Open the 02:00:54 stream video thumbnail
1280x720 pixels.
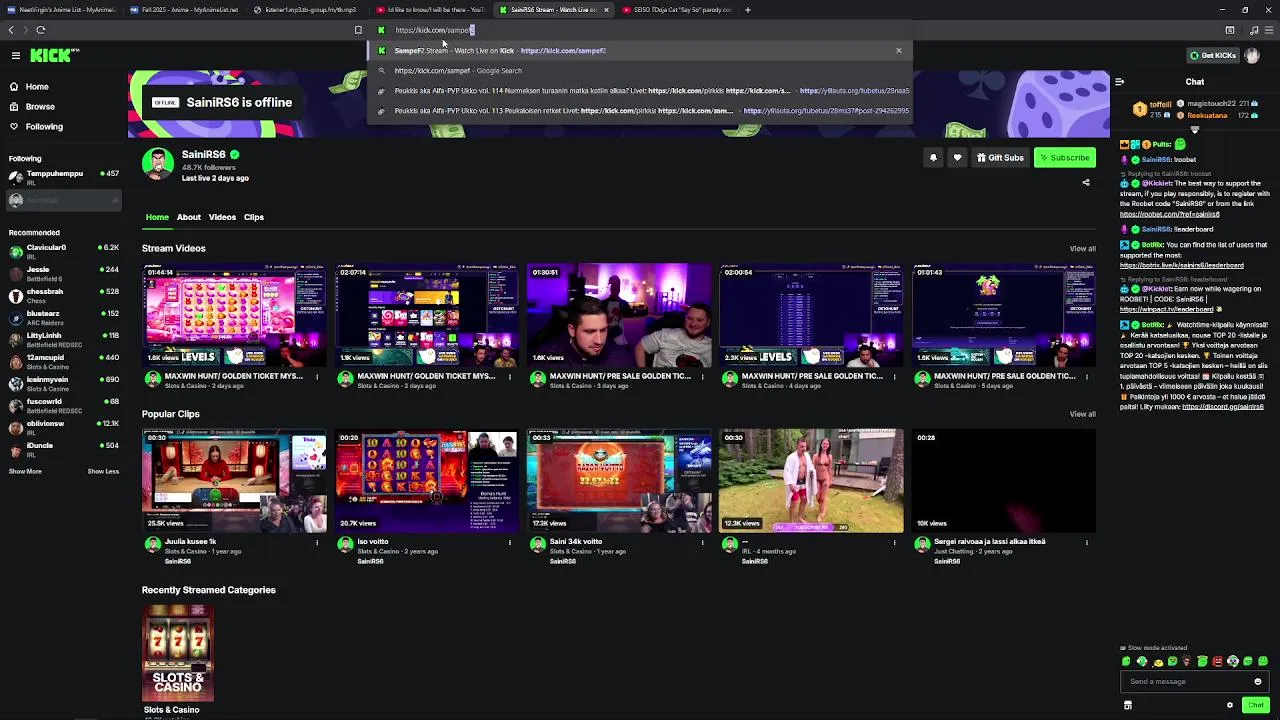[x=811, y=316]
